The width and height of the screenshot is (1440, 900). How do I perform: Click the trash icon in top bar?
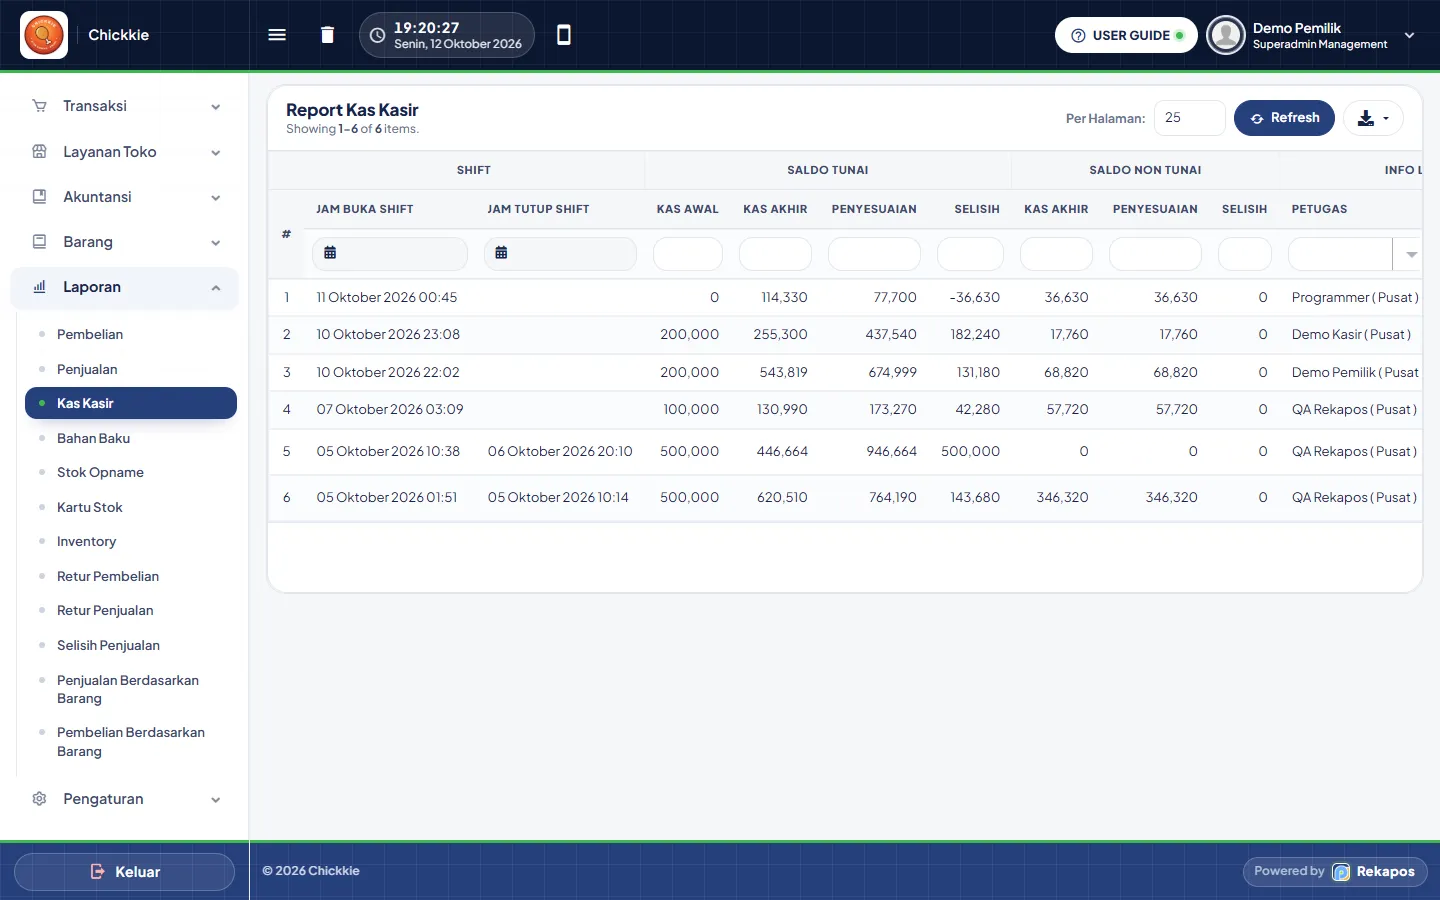[x=327, y=35]
